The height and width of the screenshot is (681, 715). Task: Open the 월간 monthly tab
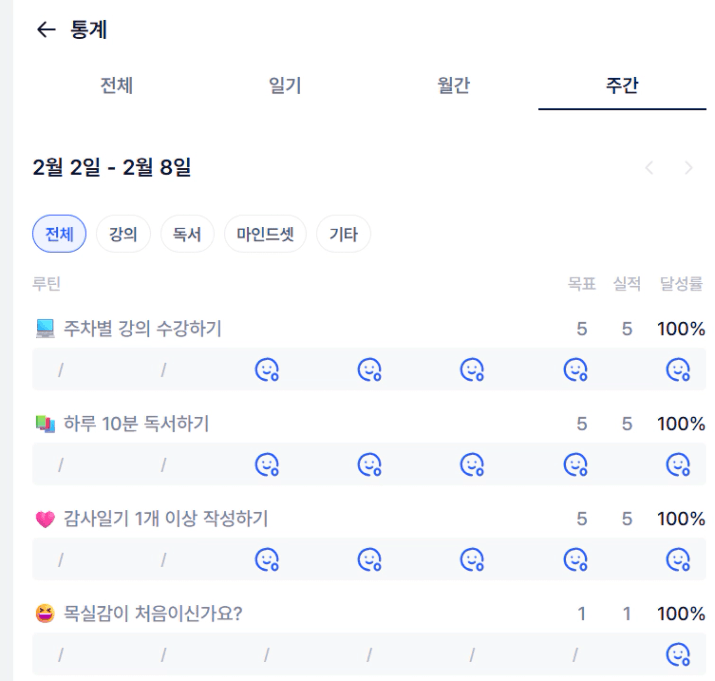point(454,86)
